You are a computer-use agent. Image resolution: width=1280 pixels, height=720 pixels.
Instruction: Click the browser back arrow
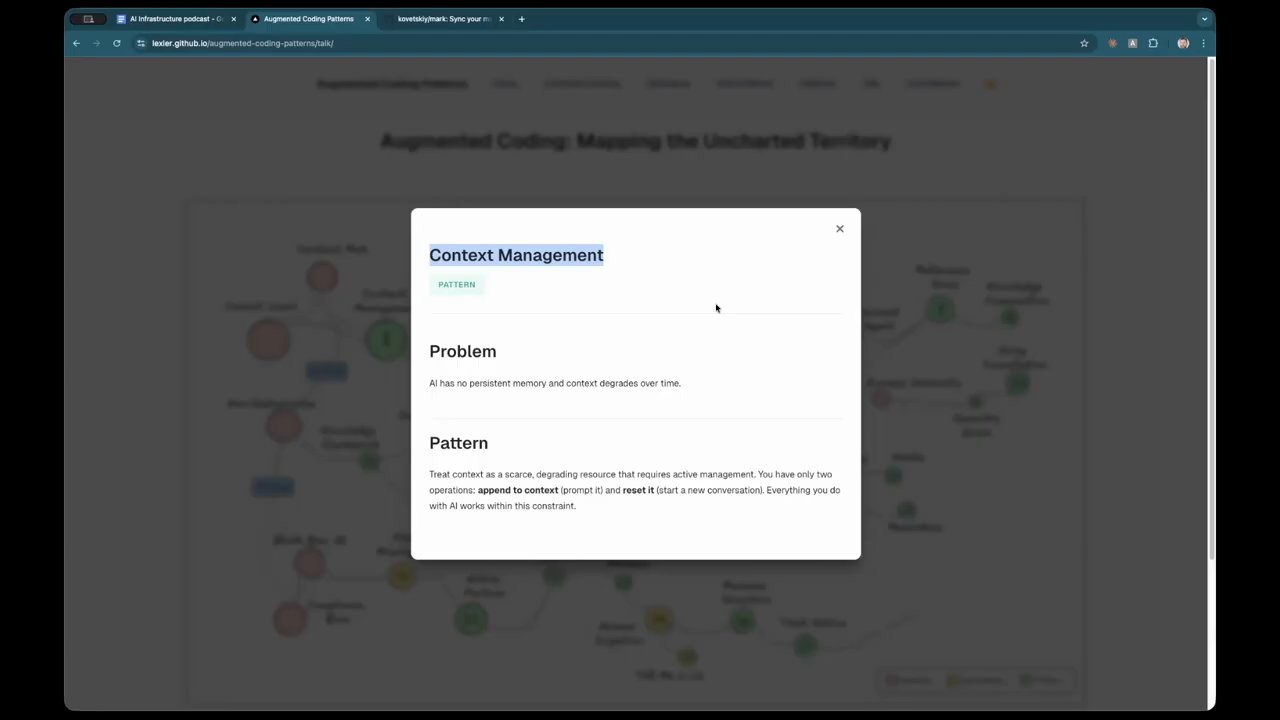(x=76, y=43)
